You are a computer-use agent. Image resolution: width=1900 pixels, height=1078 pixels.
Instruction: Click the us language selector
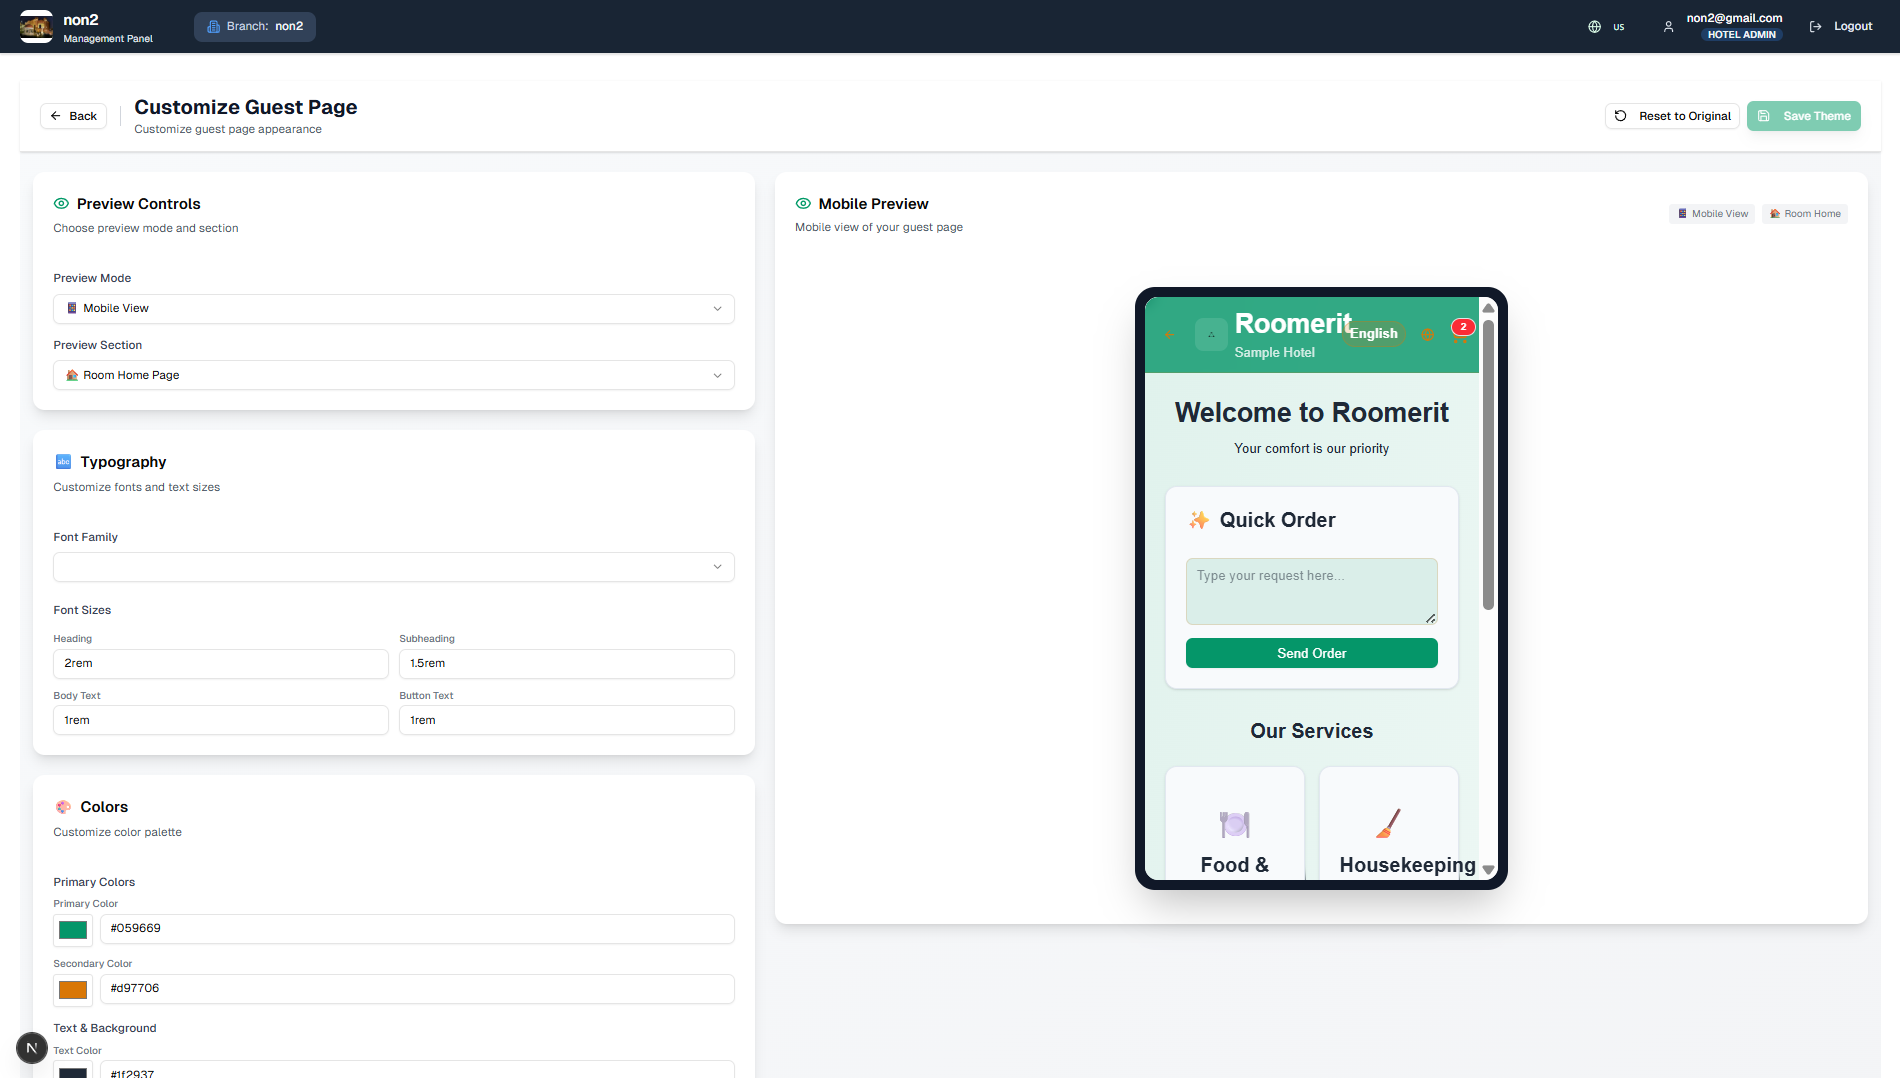coord(1606,27)
